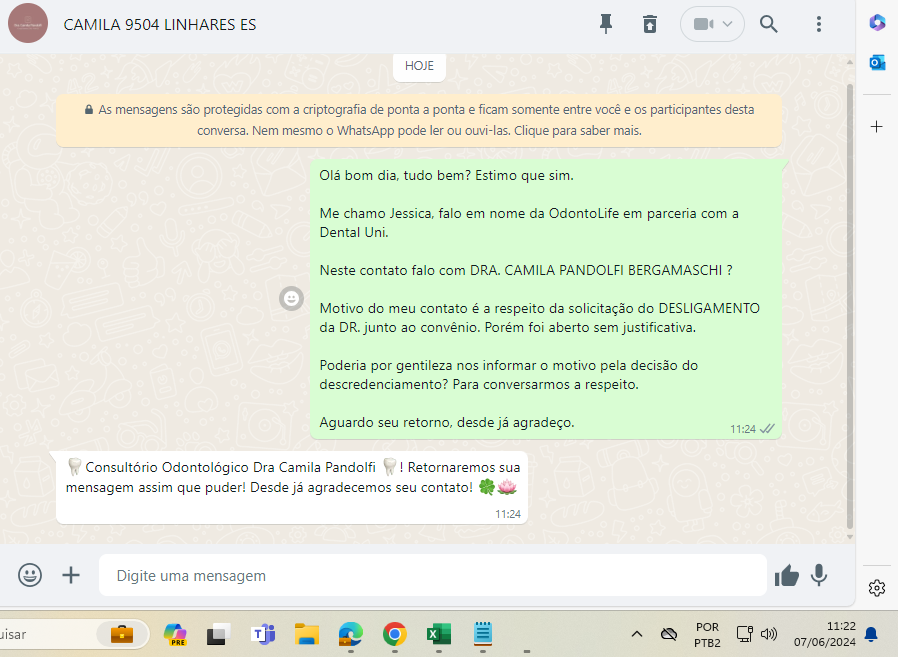Open the clock and calendar at 11:22
The image size is (898, 657).
click(x=825, y=634)
